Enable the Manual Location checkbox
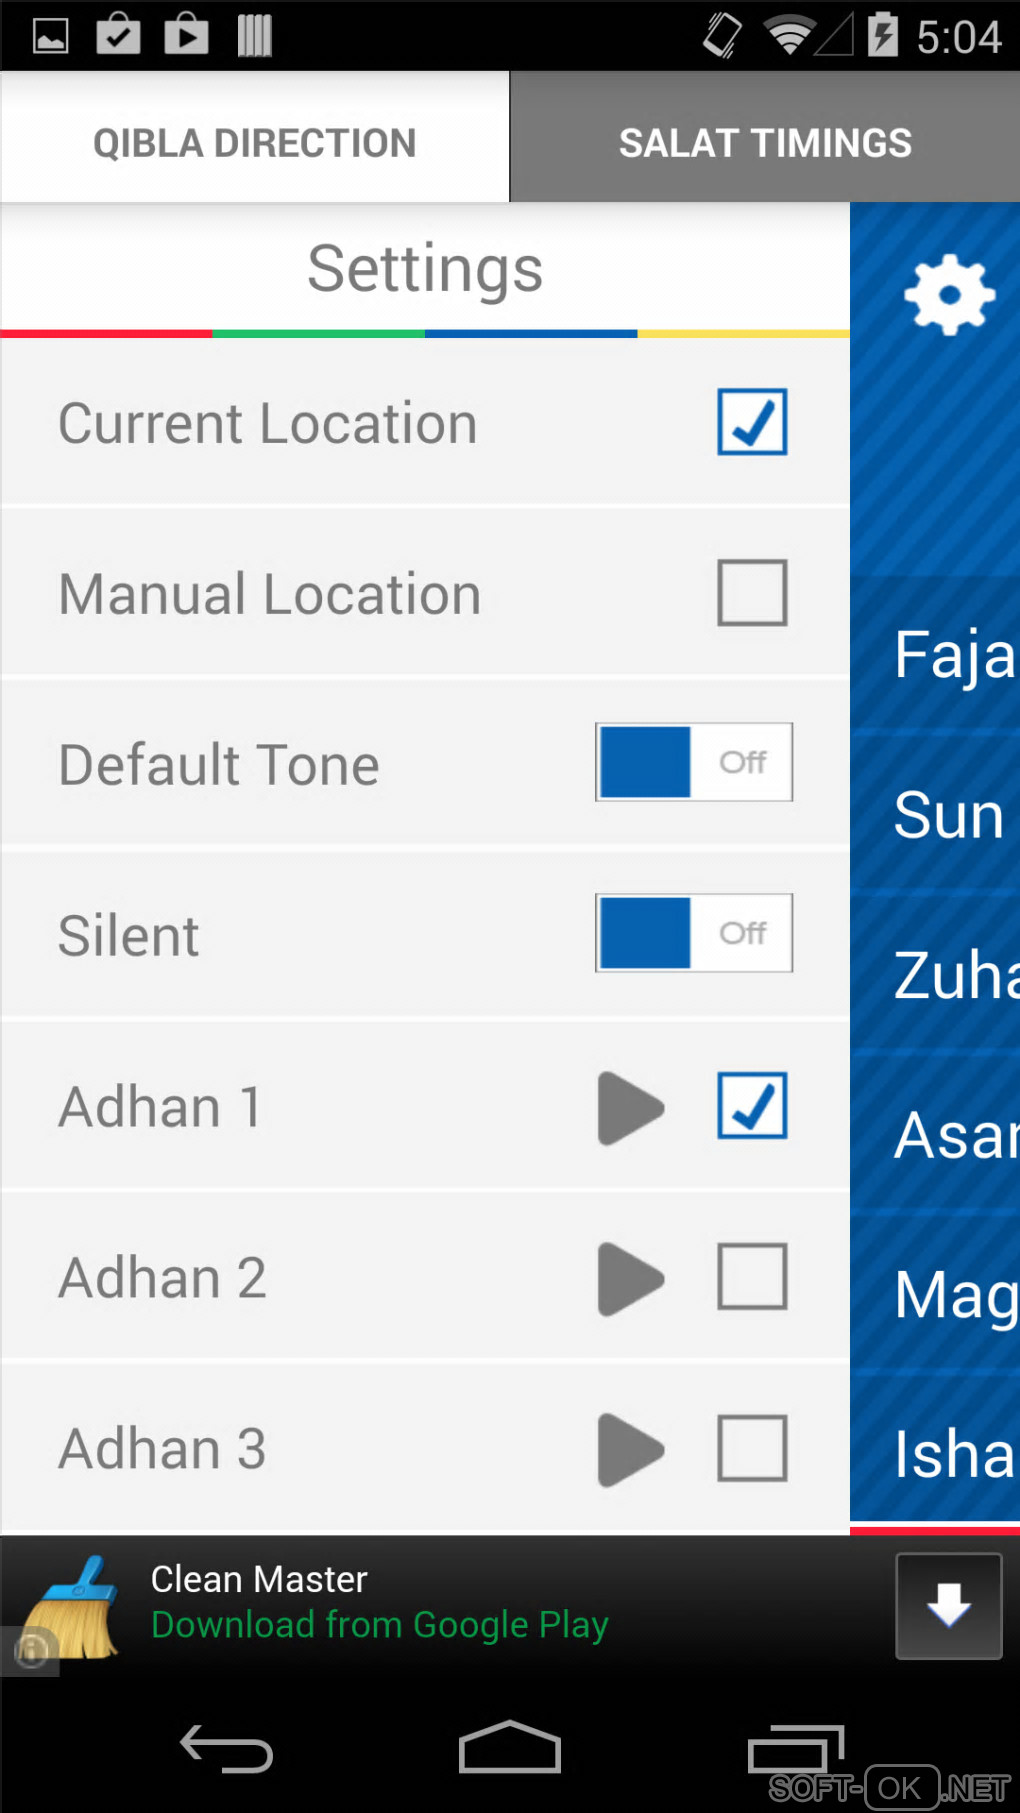Image resolution: width=1020 pixels, height=1813 pixels. (x=752, y=593)
